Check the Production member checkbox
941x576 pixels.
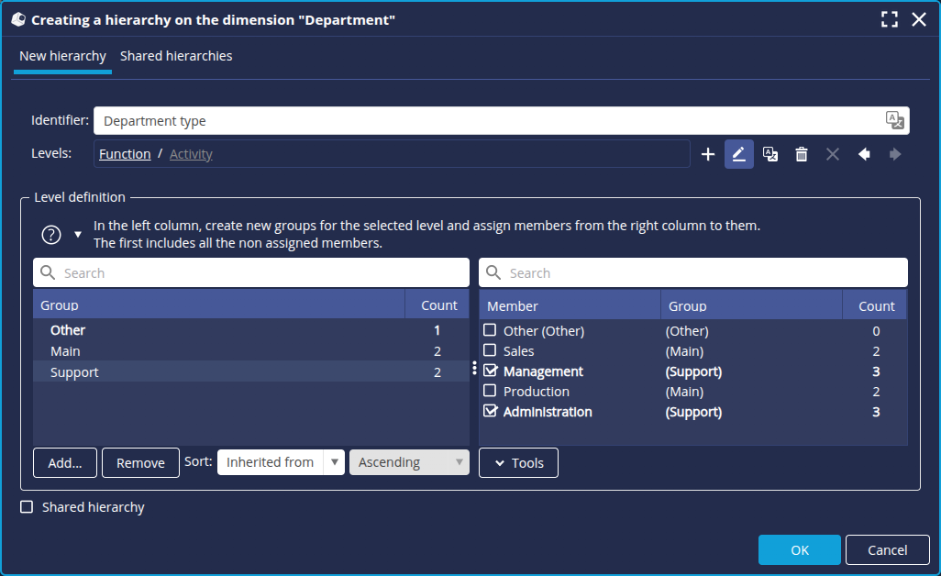pyautogui.click(x=490, y=391)
